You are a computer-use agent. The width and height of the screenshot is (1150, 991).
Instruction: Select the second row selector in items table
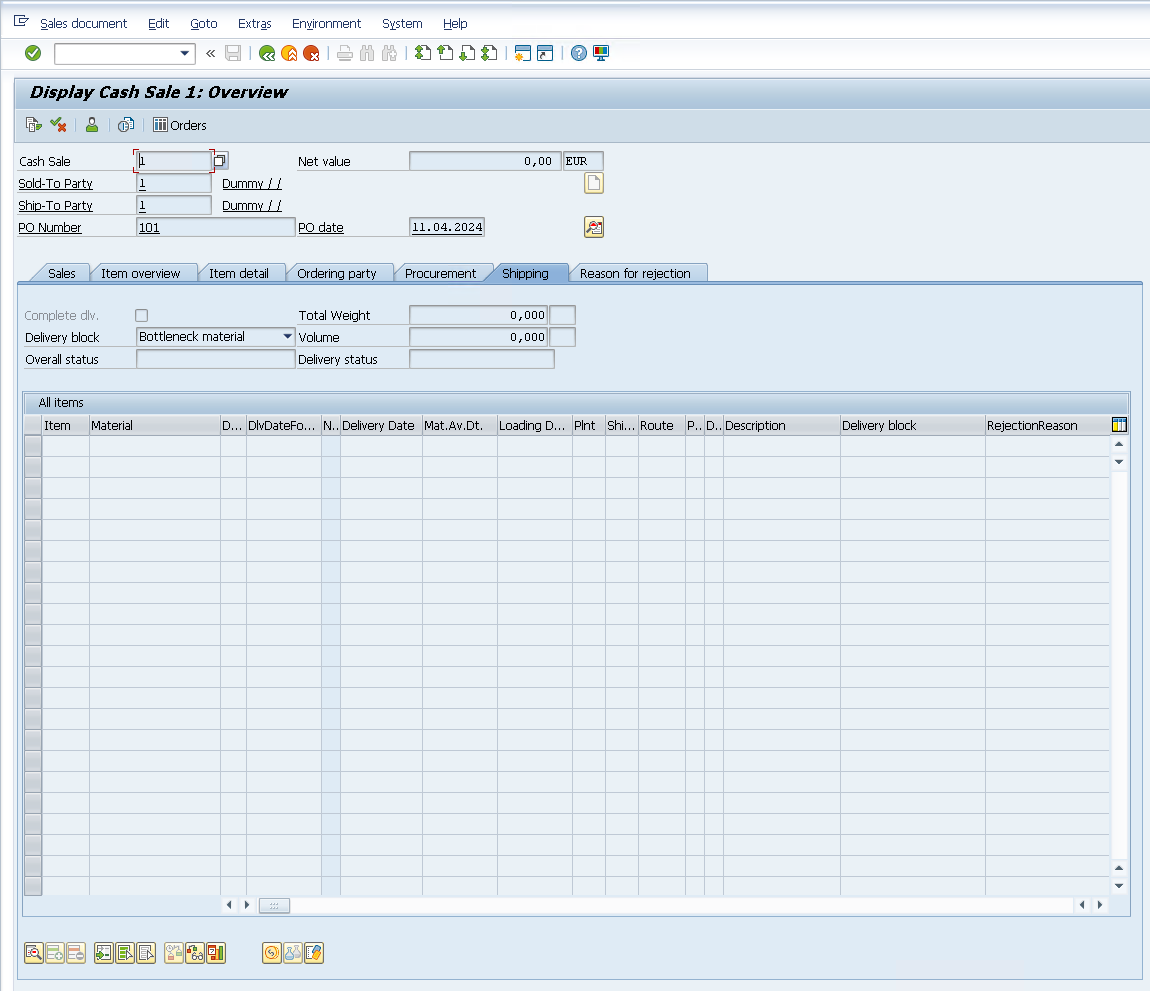pyautogui.click(x=33, y=467)
